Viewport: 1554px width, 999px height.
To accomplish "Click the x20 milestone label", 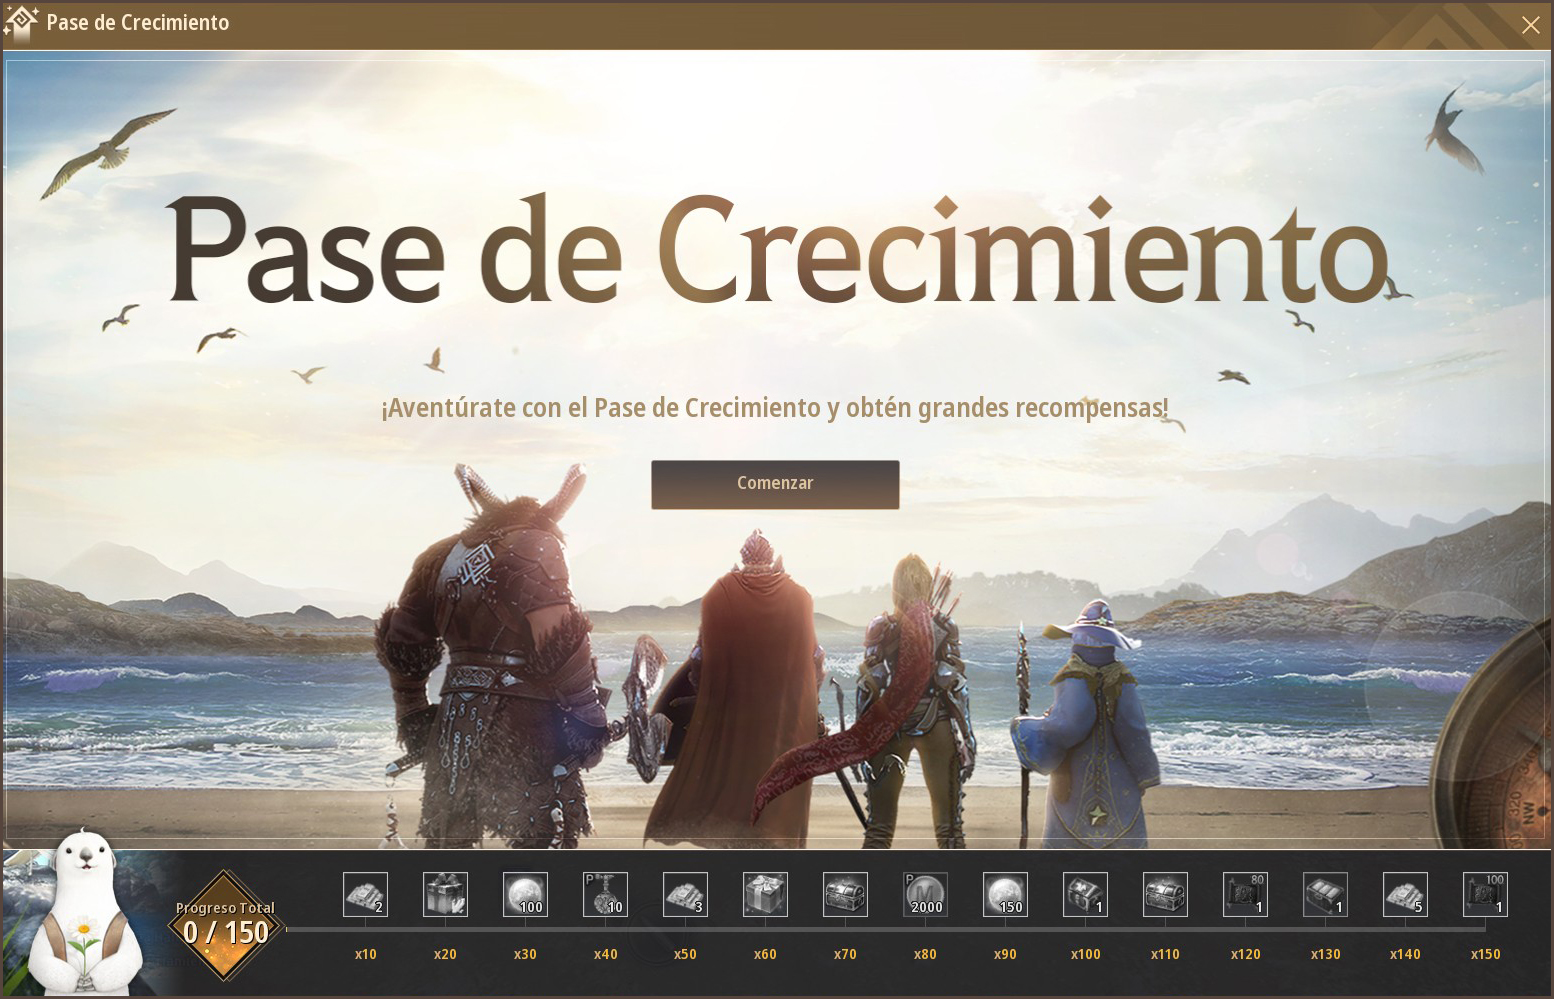I will click(x=445, y=954).
